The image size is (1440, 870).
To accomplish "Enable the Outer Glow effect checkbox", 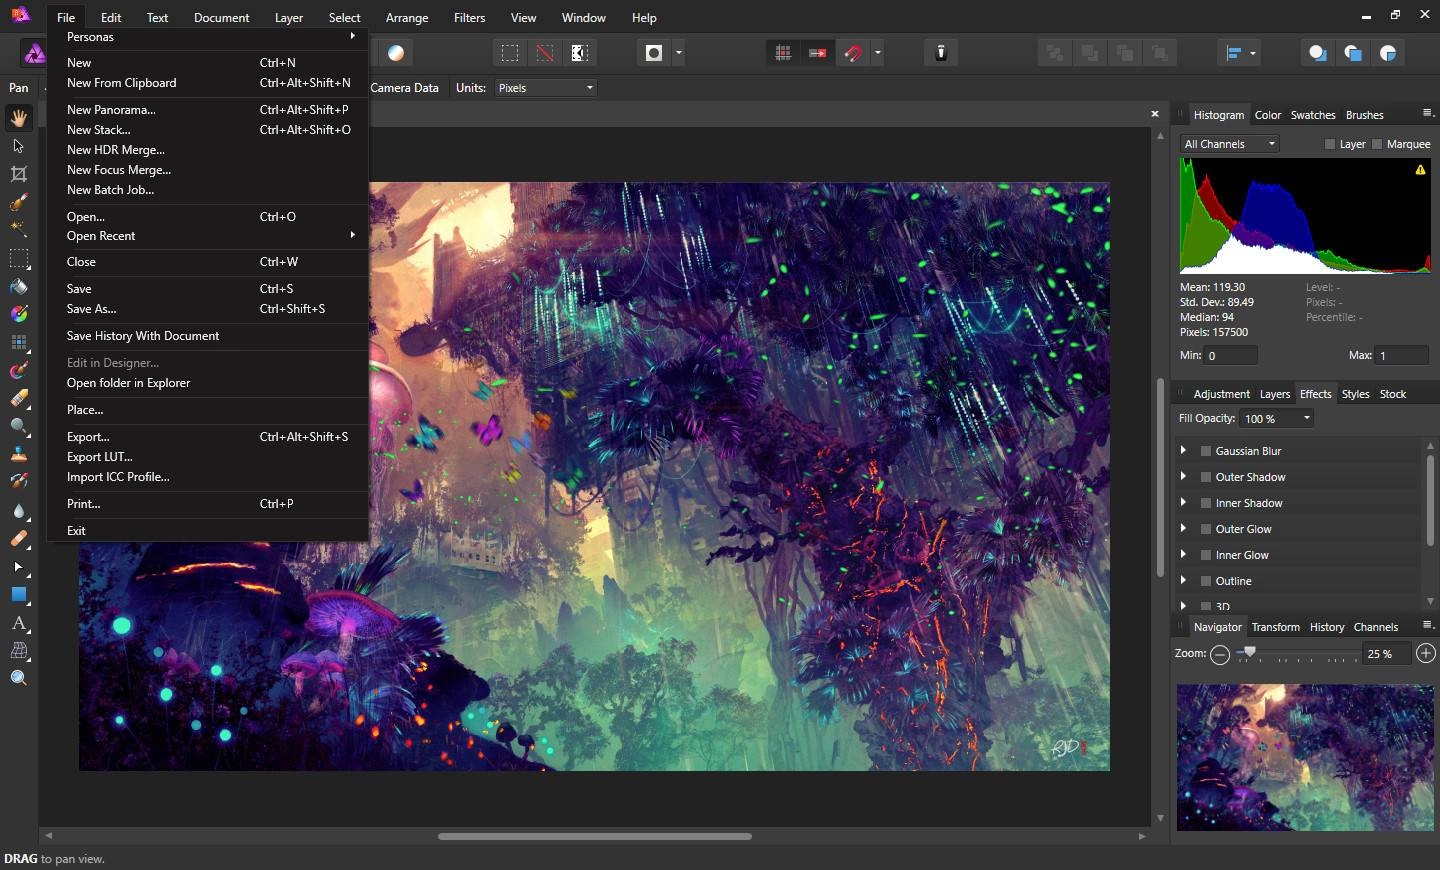I will [1206, 529].
